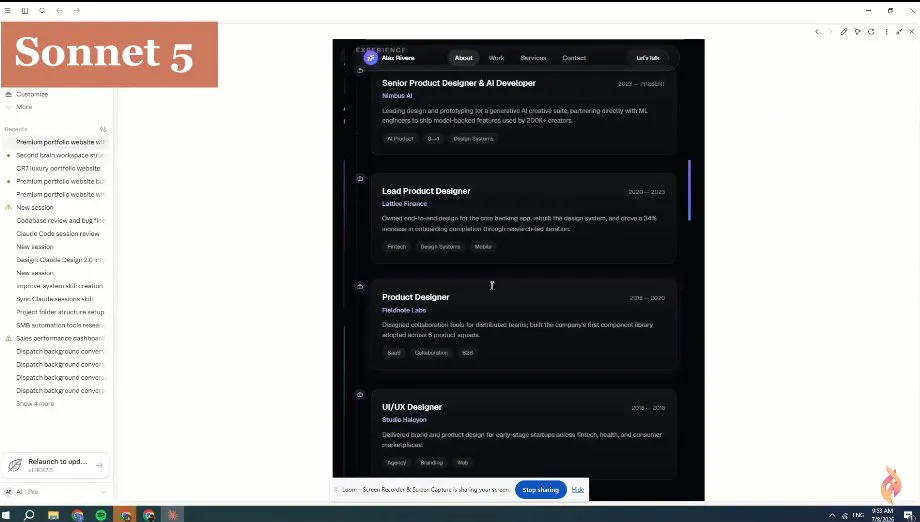Go back with the top-left arrow

[x=59, y=11]
